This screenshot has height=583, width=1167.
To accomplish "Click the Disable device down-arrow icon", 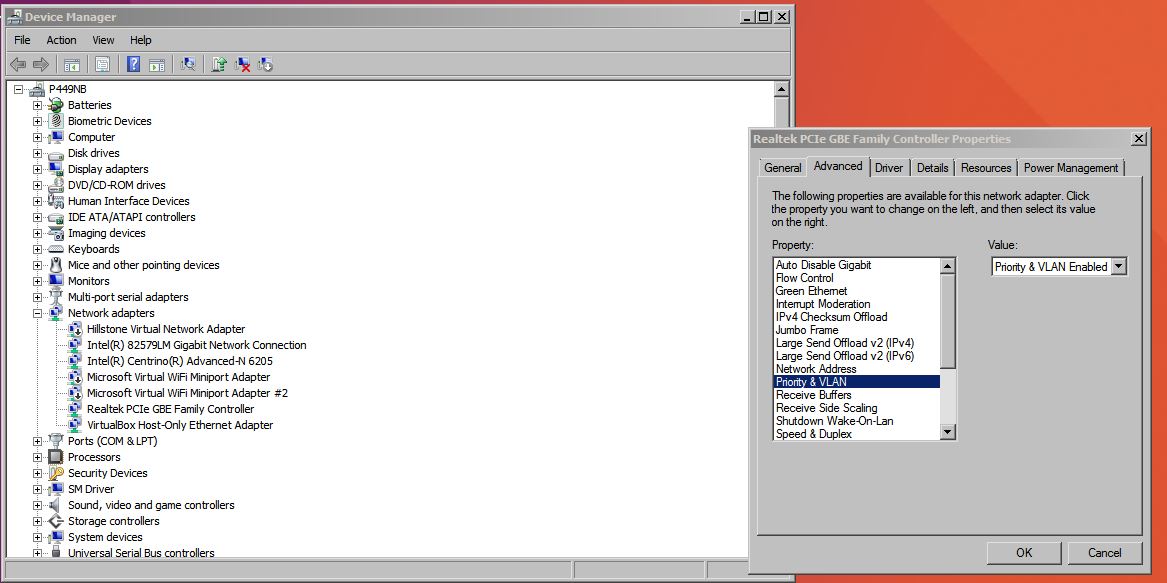I will pyautogui.click(x=266, y=65).
